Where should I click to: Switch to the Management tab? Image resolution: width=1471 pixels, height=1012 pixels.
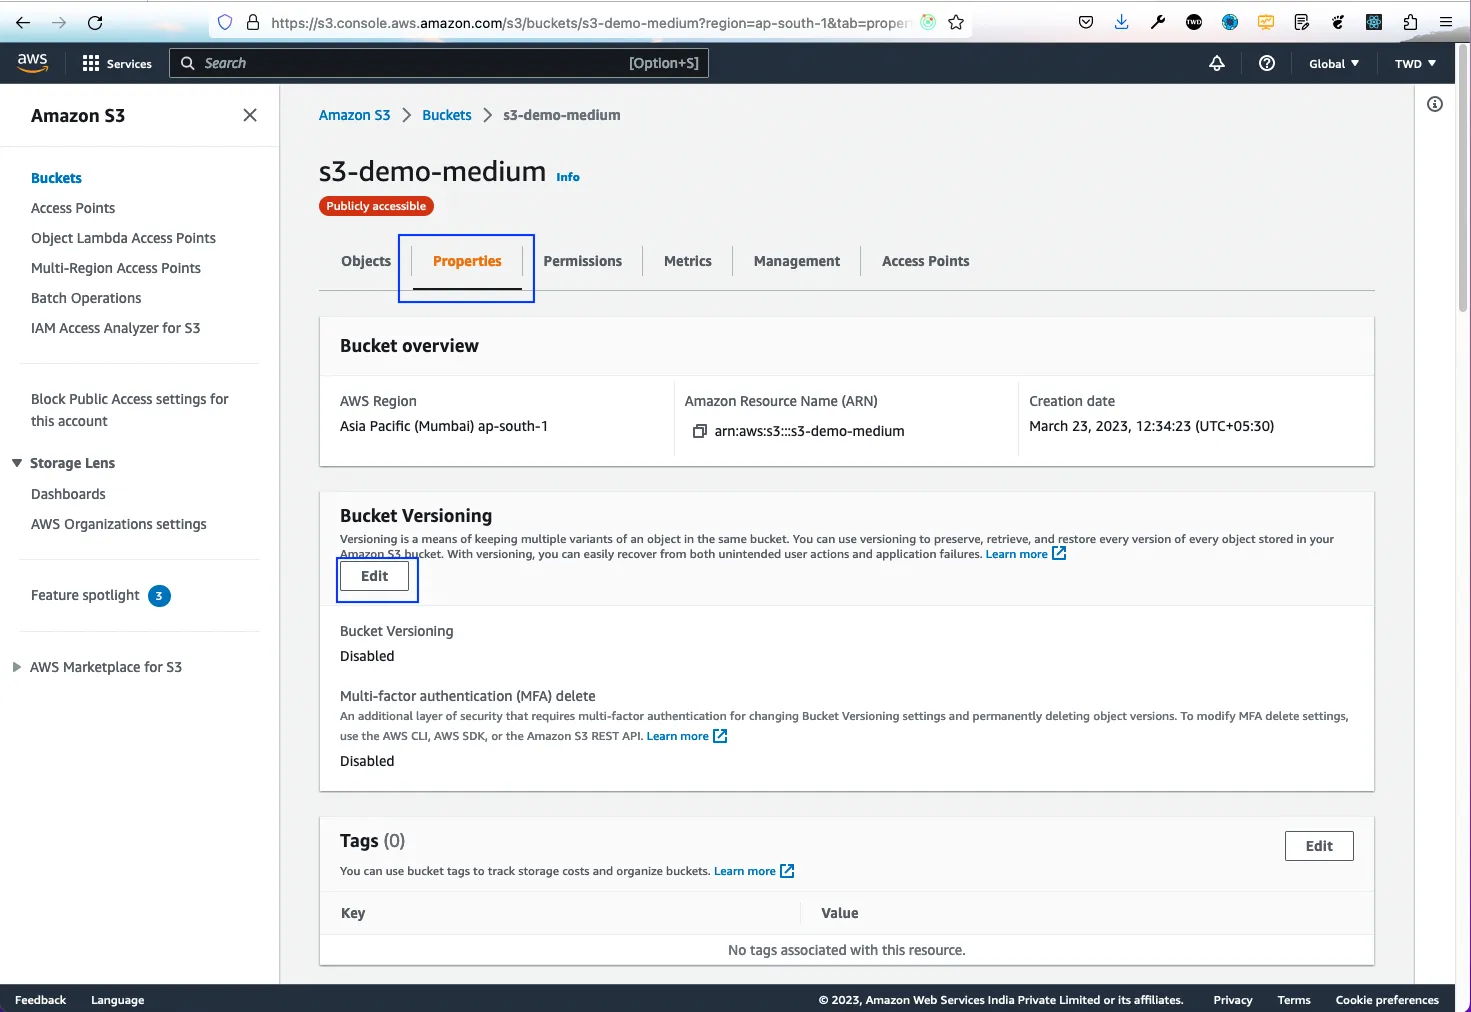tap(797, 261)
